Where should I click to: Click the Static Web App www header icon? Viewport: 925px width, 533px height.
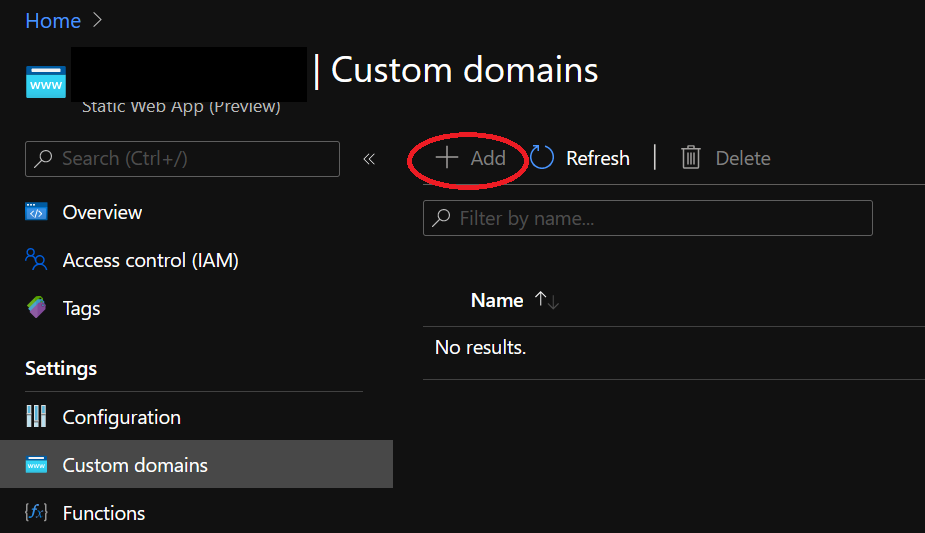[46, 83]
